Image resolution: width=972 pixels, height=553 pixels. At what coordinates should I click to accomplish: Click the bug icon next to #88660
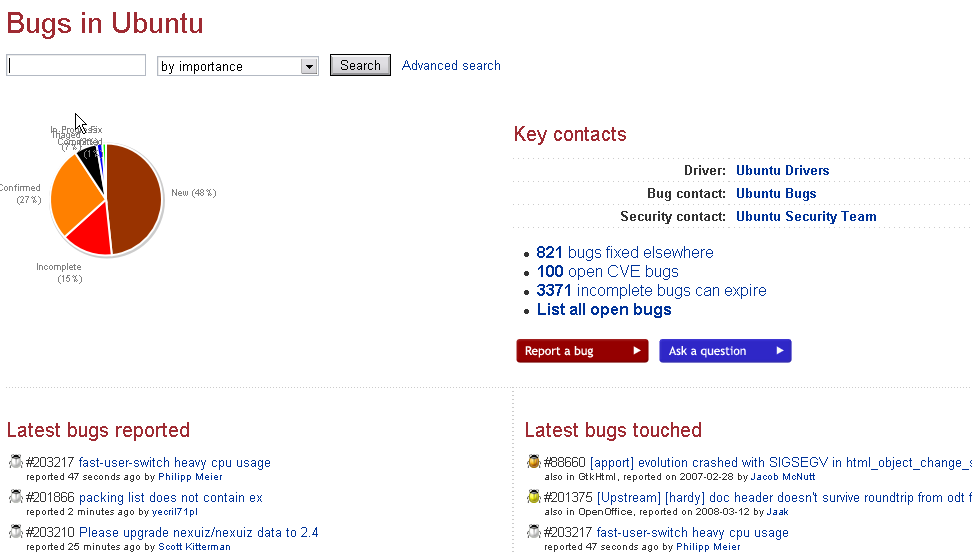click(x=533, y=462)
